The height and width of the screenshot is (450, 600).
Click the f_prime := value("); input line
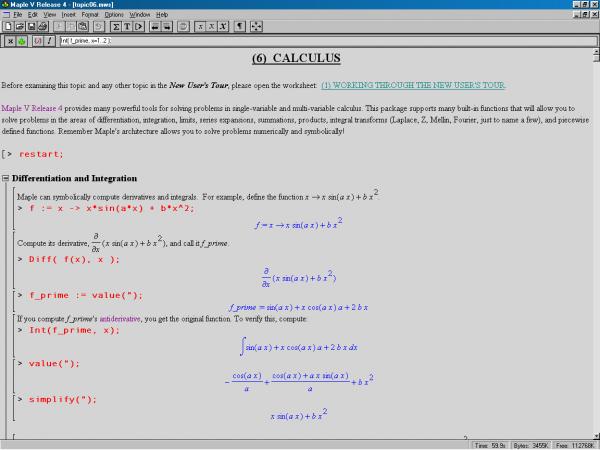point(86,295)
